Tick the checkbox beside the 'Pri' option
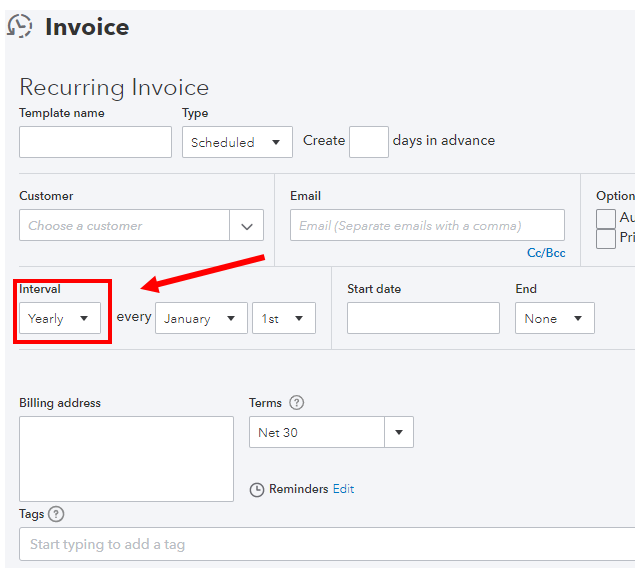The image size is (635, 568). pos(606,239)
